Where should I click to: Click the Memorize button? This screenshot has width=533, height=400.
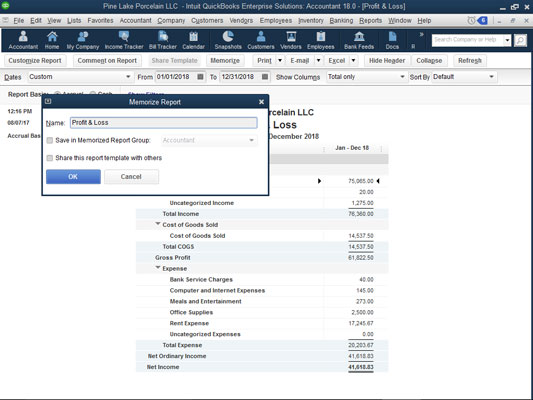tap(225, 60)
